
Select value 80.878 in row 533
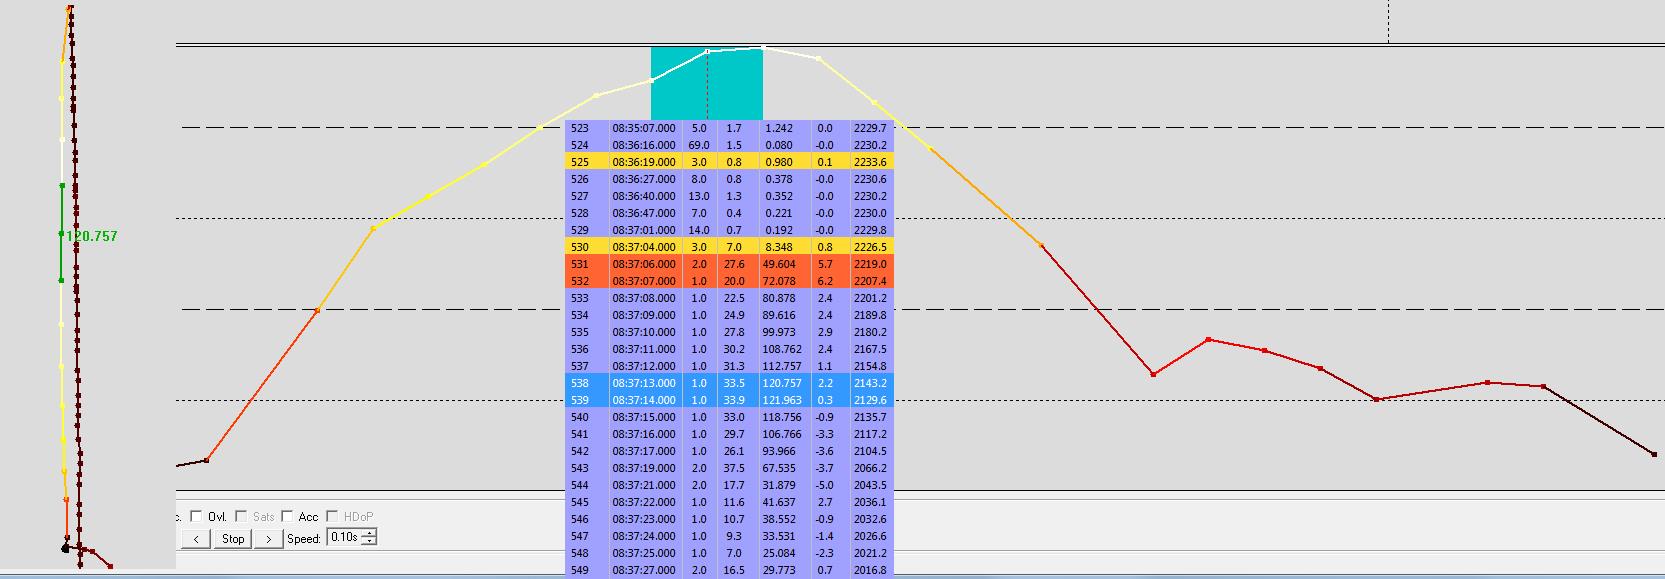pos(779,298)
